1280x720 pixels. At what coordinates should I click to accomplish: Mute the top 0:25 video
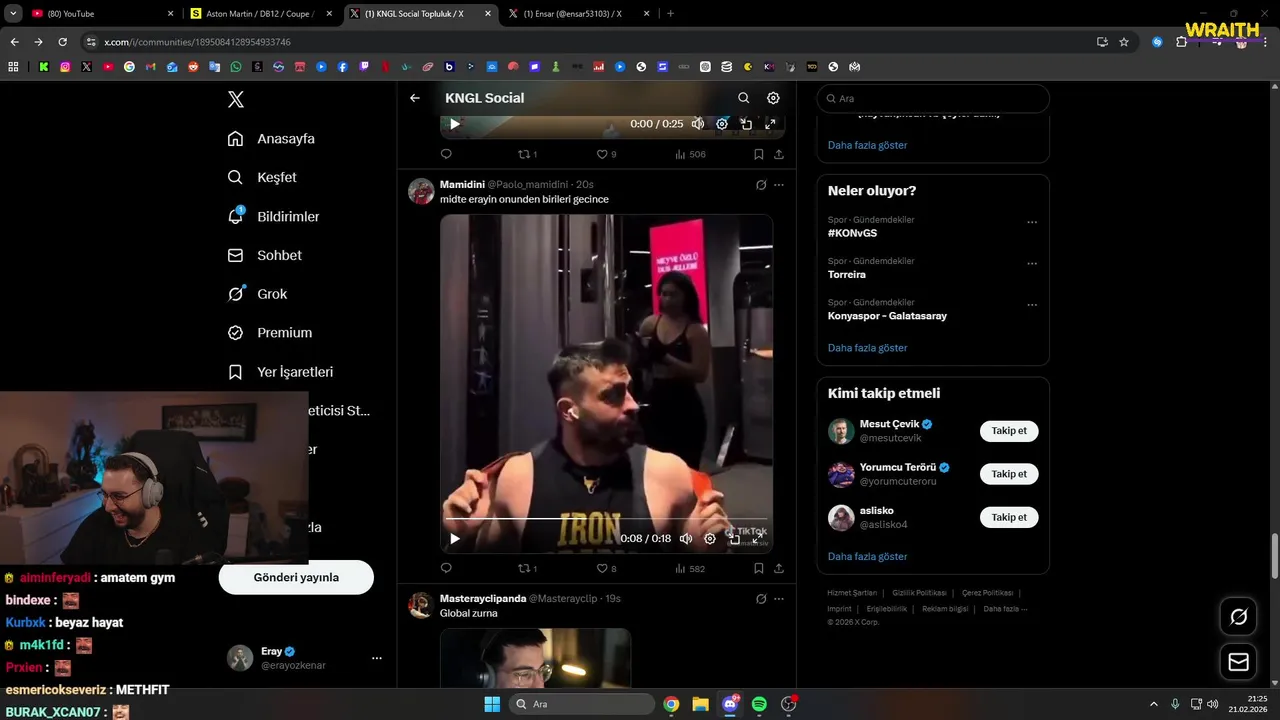(x=698, y=124)
